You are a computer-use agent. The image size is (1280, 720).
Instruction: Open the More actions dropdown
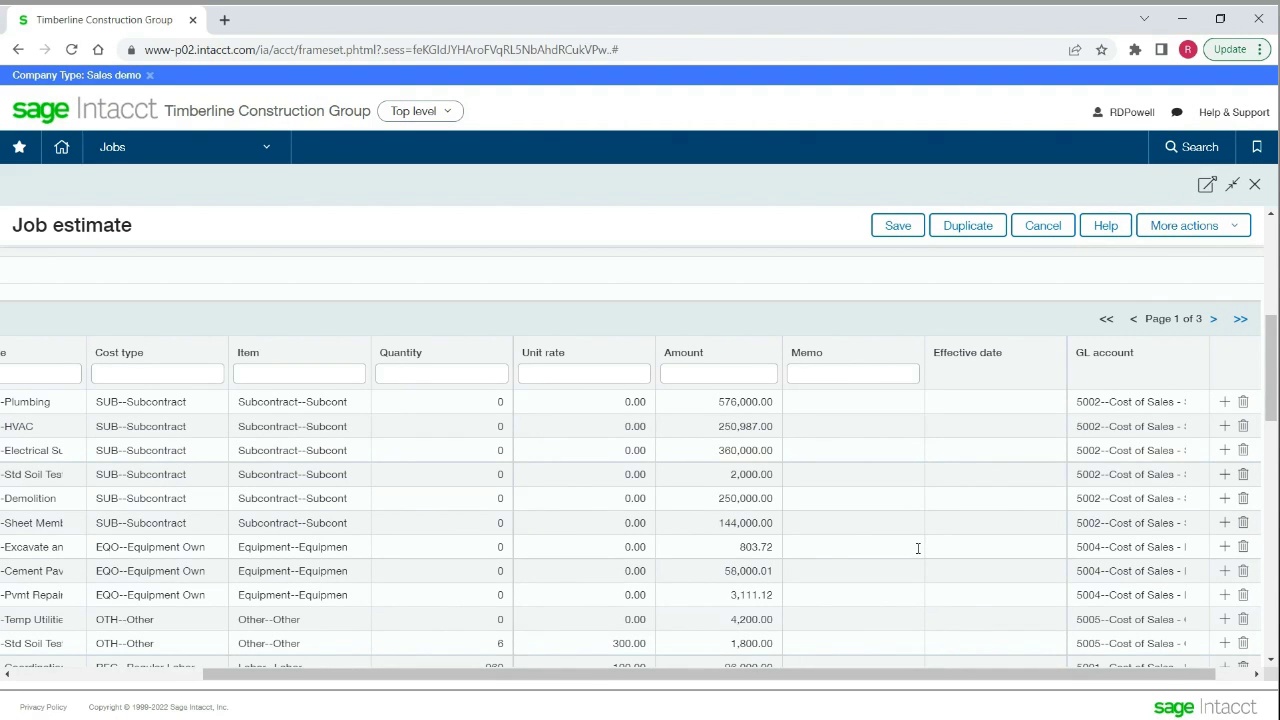1193,226
